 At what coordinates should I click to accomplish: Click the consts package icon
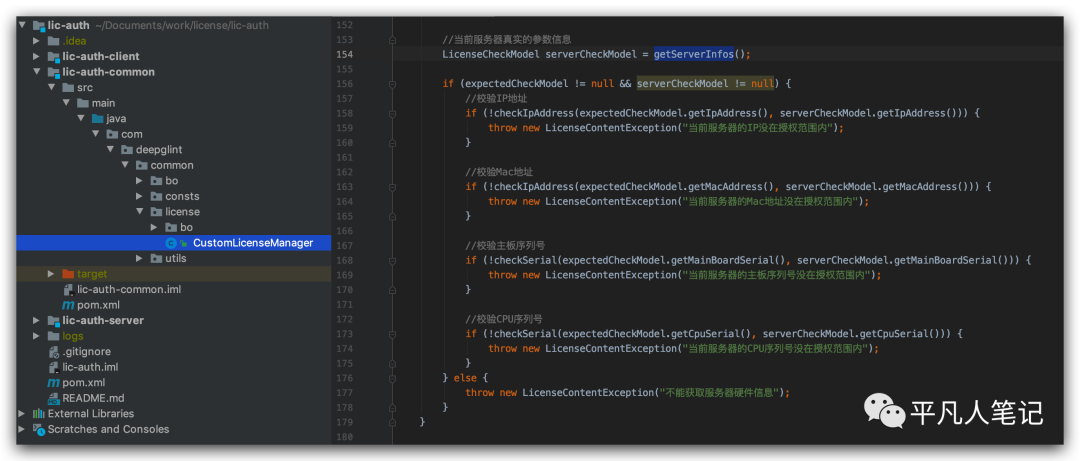156,196
